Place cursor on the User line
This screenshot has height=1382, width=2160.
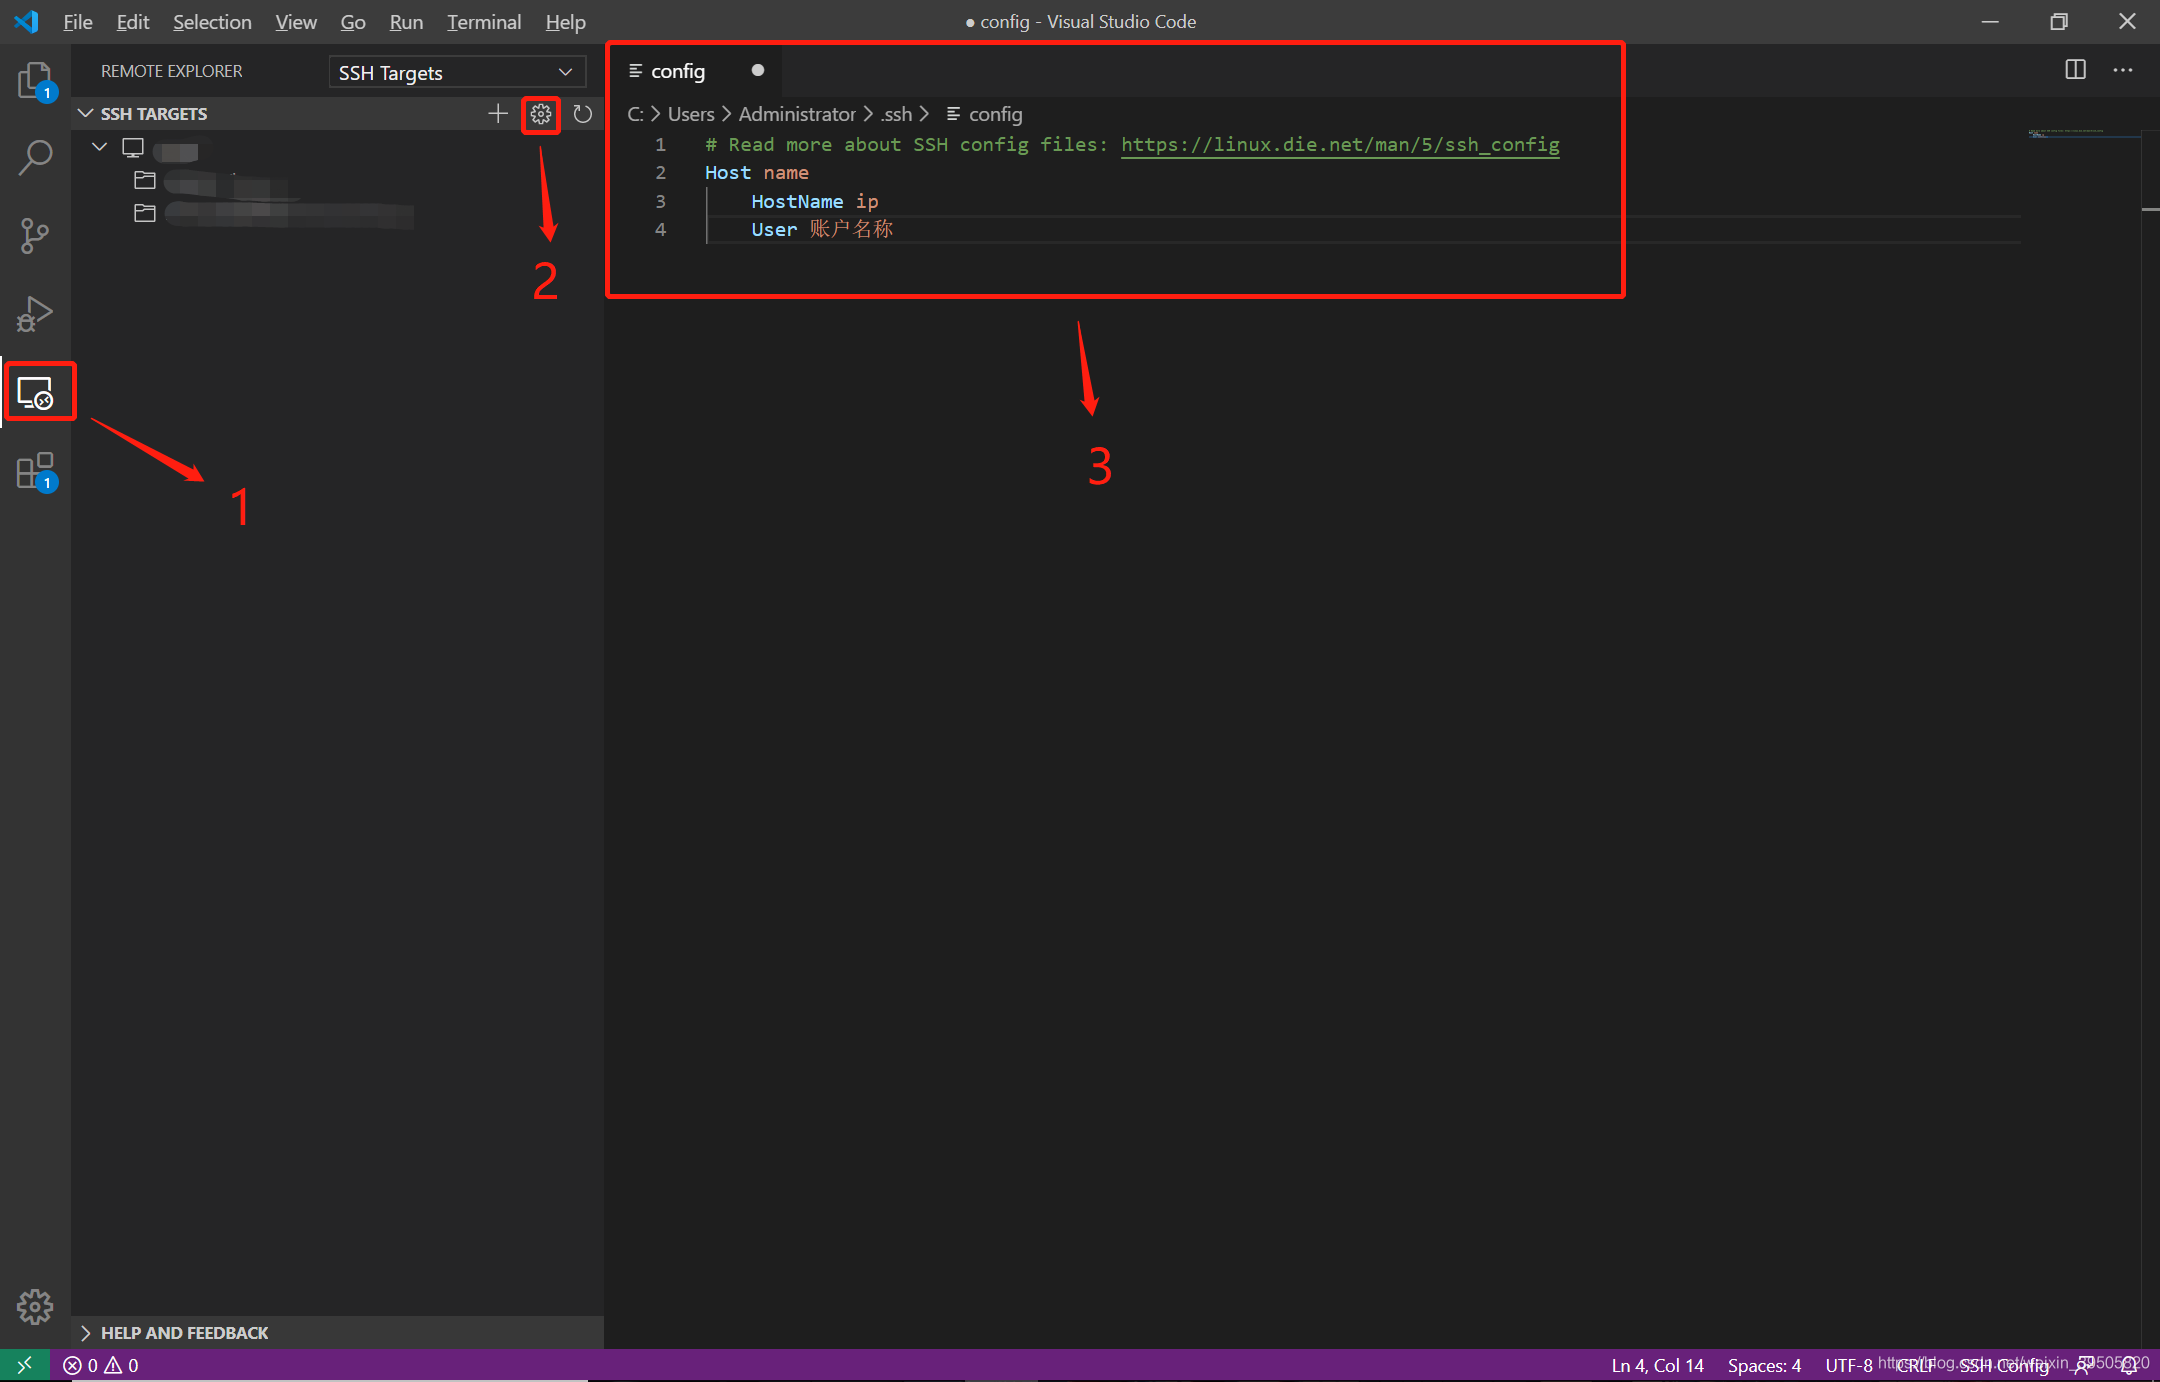822,229
